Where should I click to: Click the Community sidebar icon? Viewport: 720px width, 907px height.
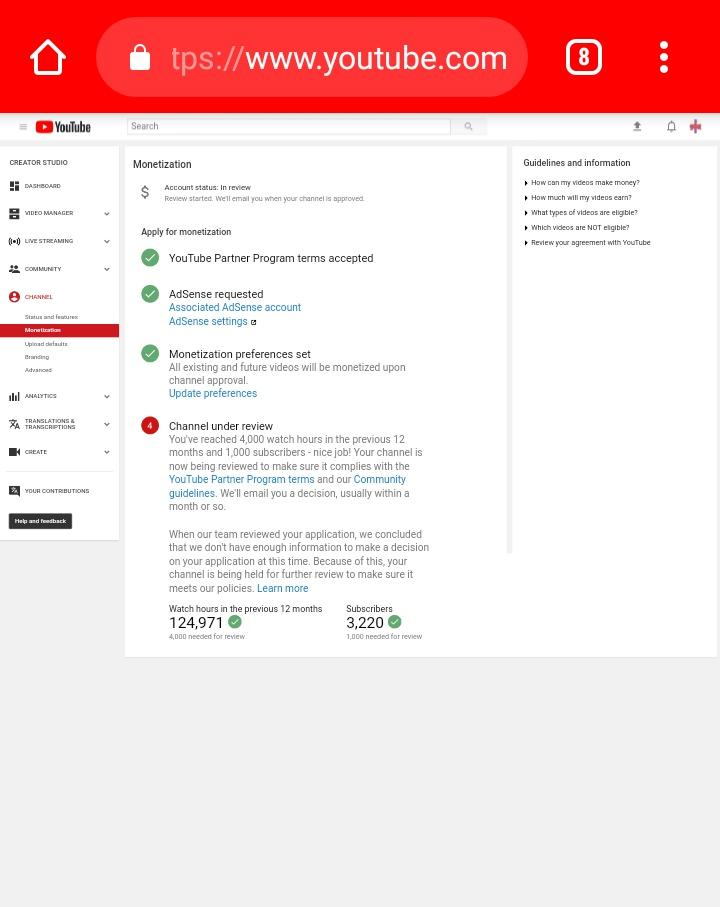[14, 269]
